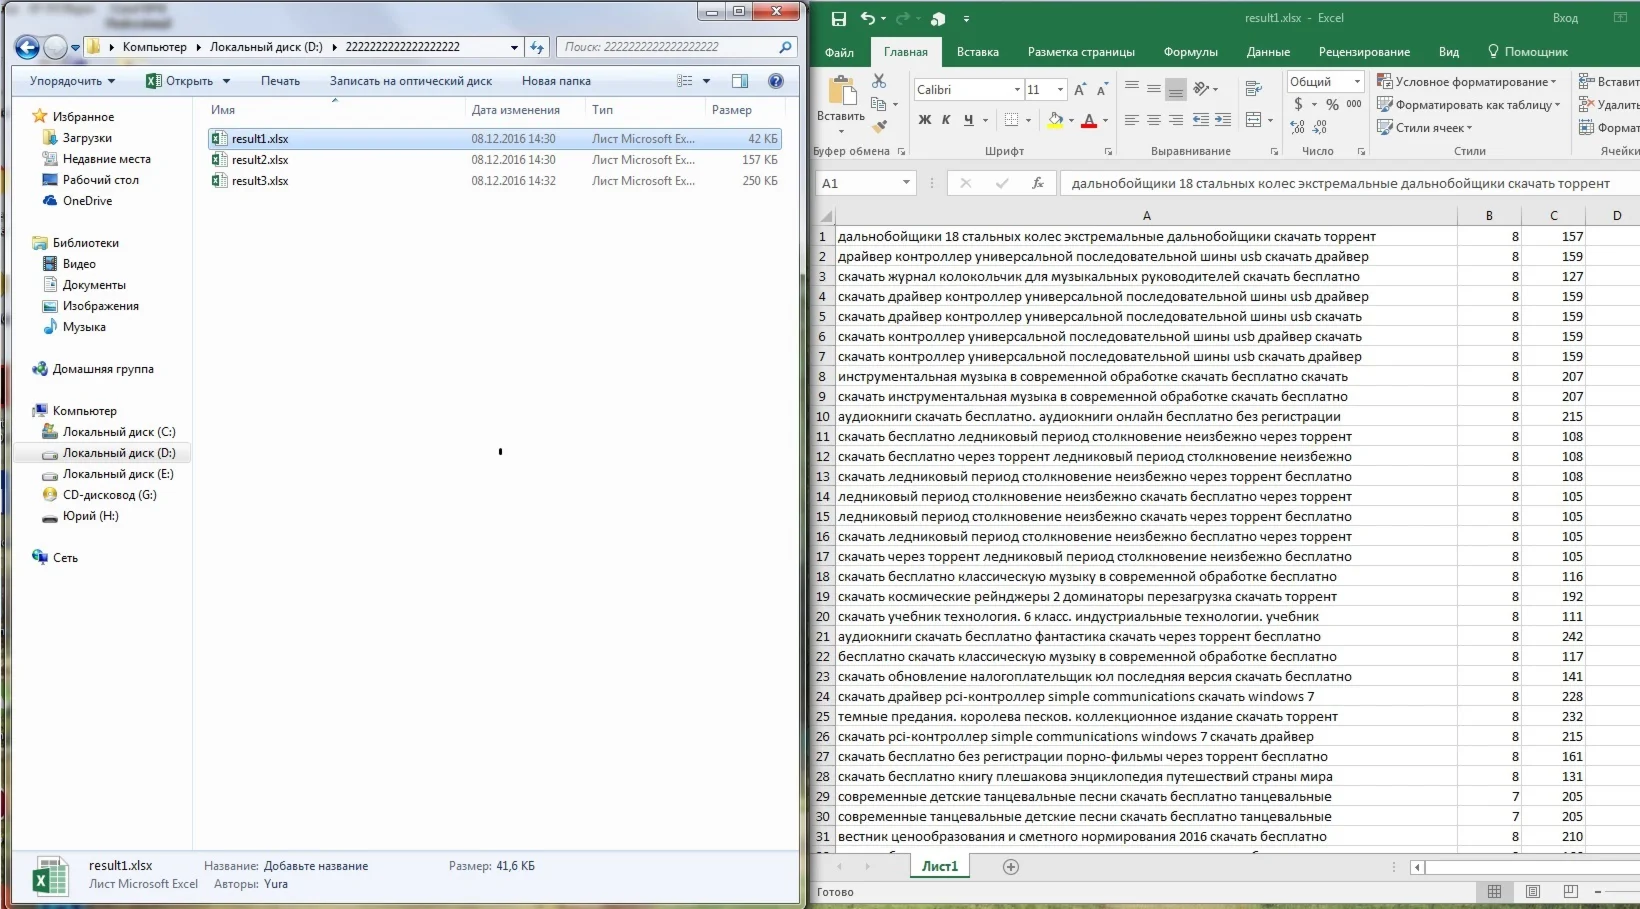This screenshot has width=1640, height=909.
Task: Switch to Page Layout view in Excel status bar
Action: tap(1533, 891)
